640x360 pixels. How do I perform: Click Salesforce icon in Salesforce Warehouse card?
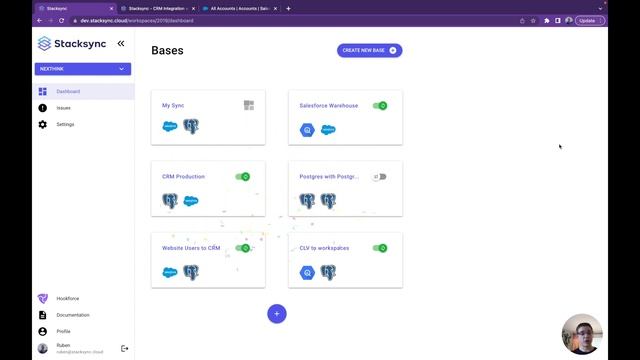(x=328, y=130)
